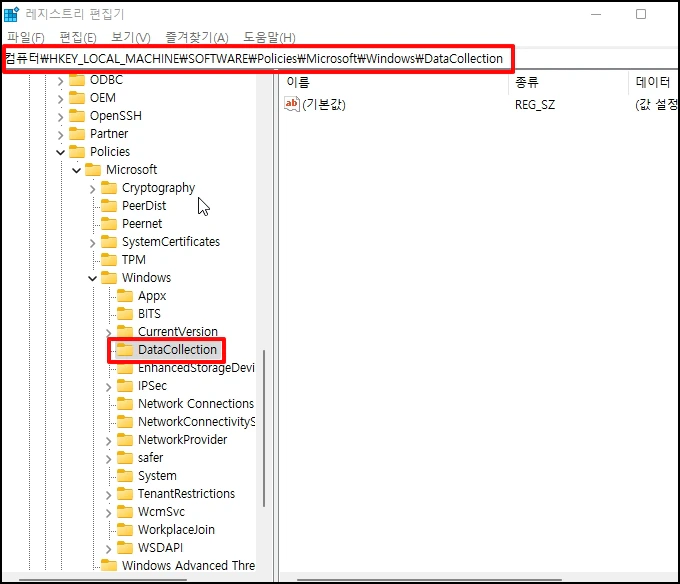Click the Microsoft folder icon

point(93,170)
